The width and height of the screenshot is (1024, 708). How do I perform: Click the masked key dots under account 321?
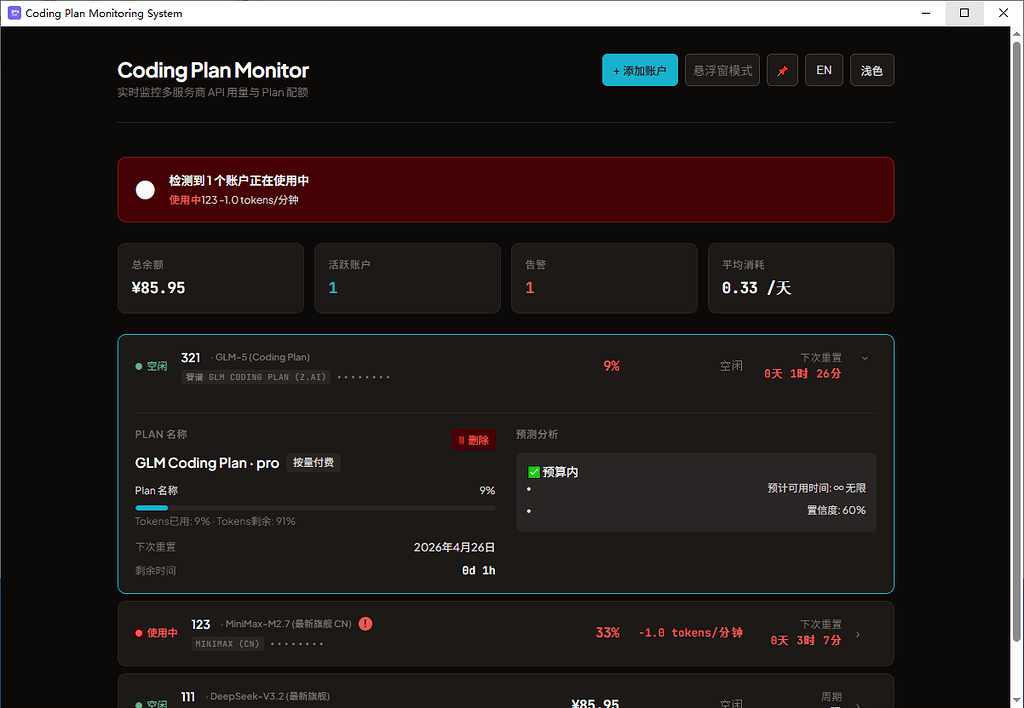(364, 377)
